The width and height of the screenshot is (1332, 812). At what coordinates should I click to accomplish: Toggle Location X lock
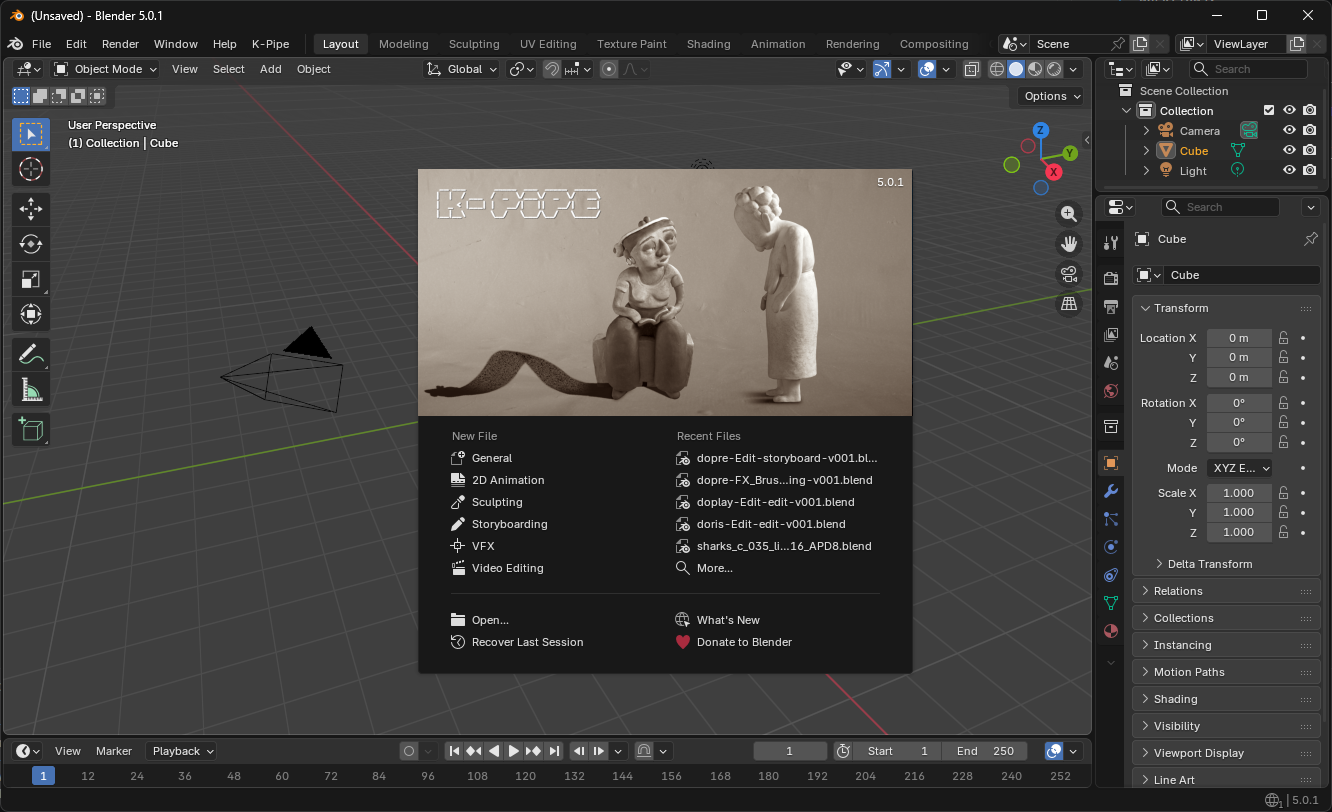(1283, 338)
